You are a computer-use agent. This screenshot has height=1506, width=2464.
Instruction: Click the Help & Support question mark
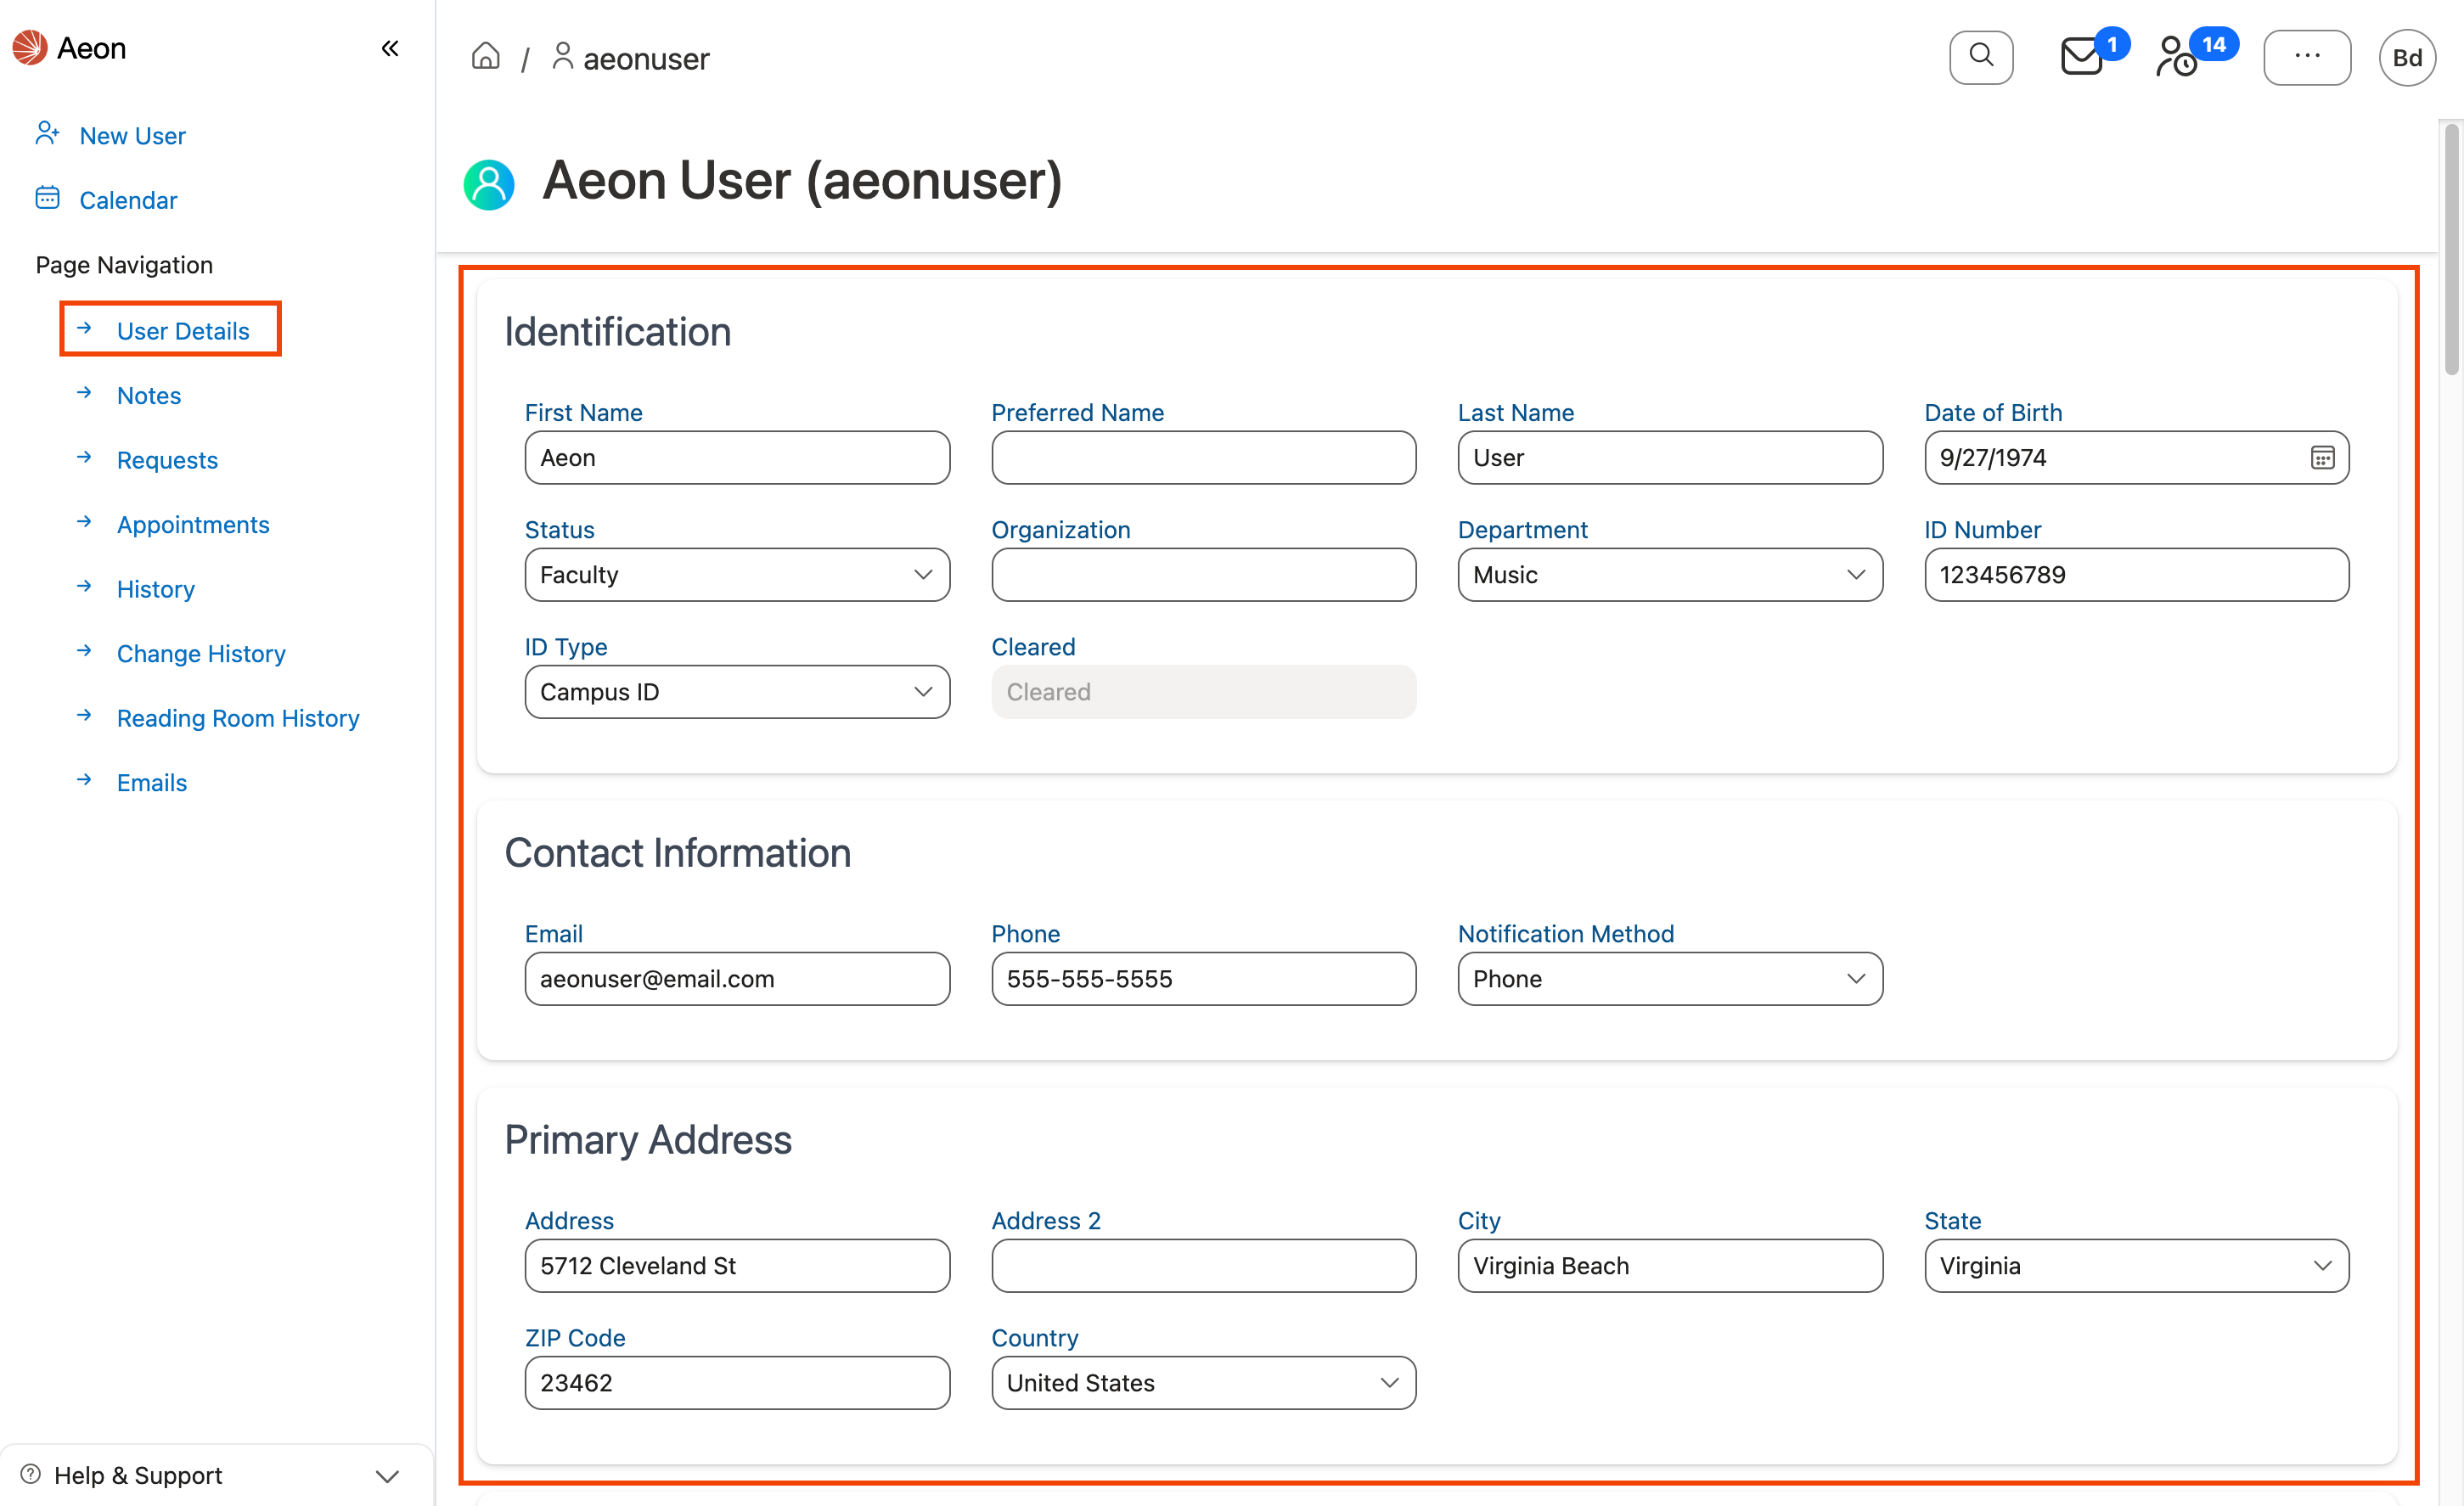pyautogui.click(x=29, y=1474)
